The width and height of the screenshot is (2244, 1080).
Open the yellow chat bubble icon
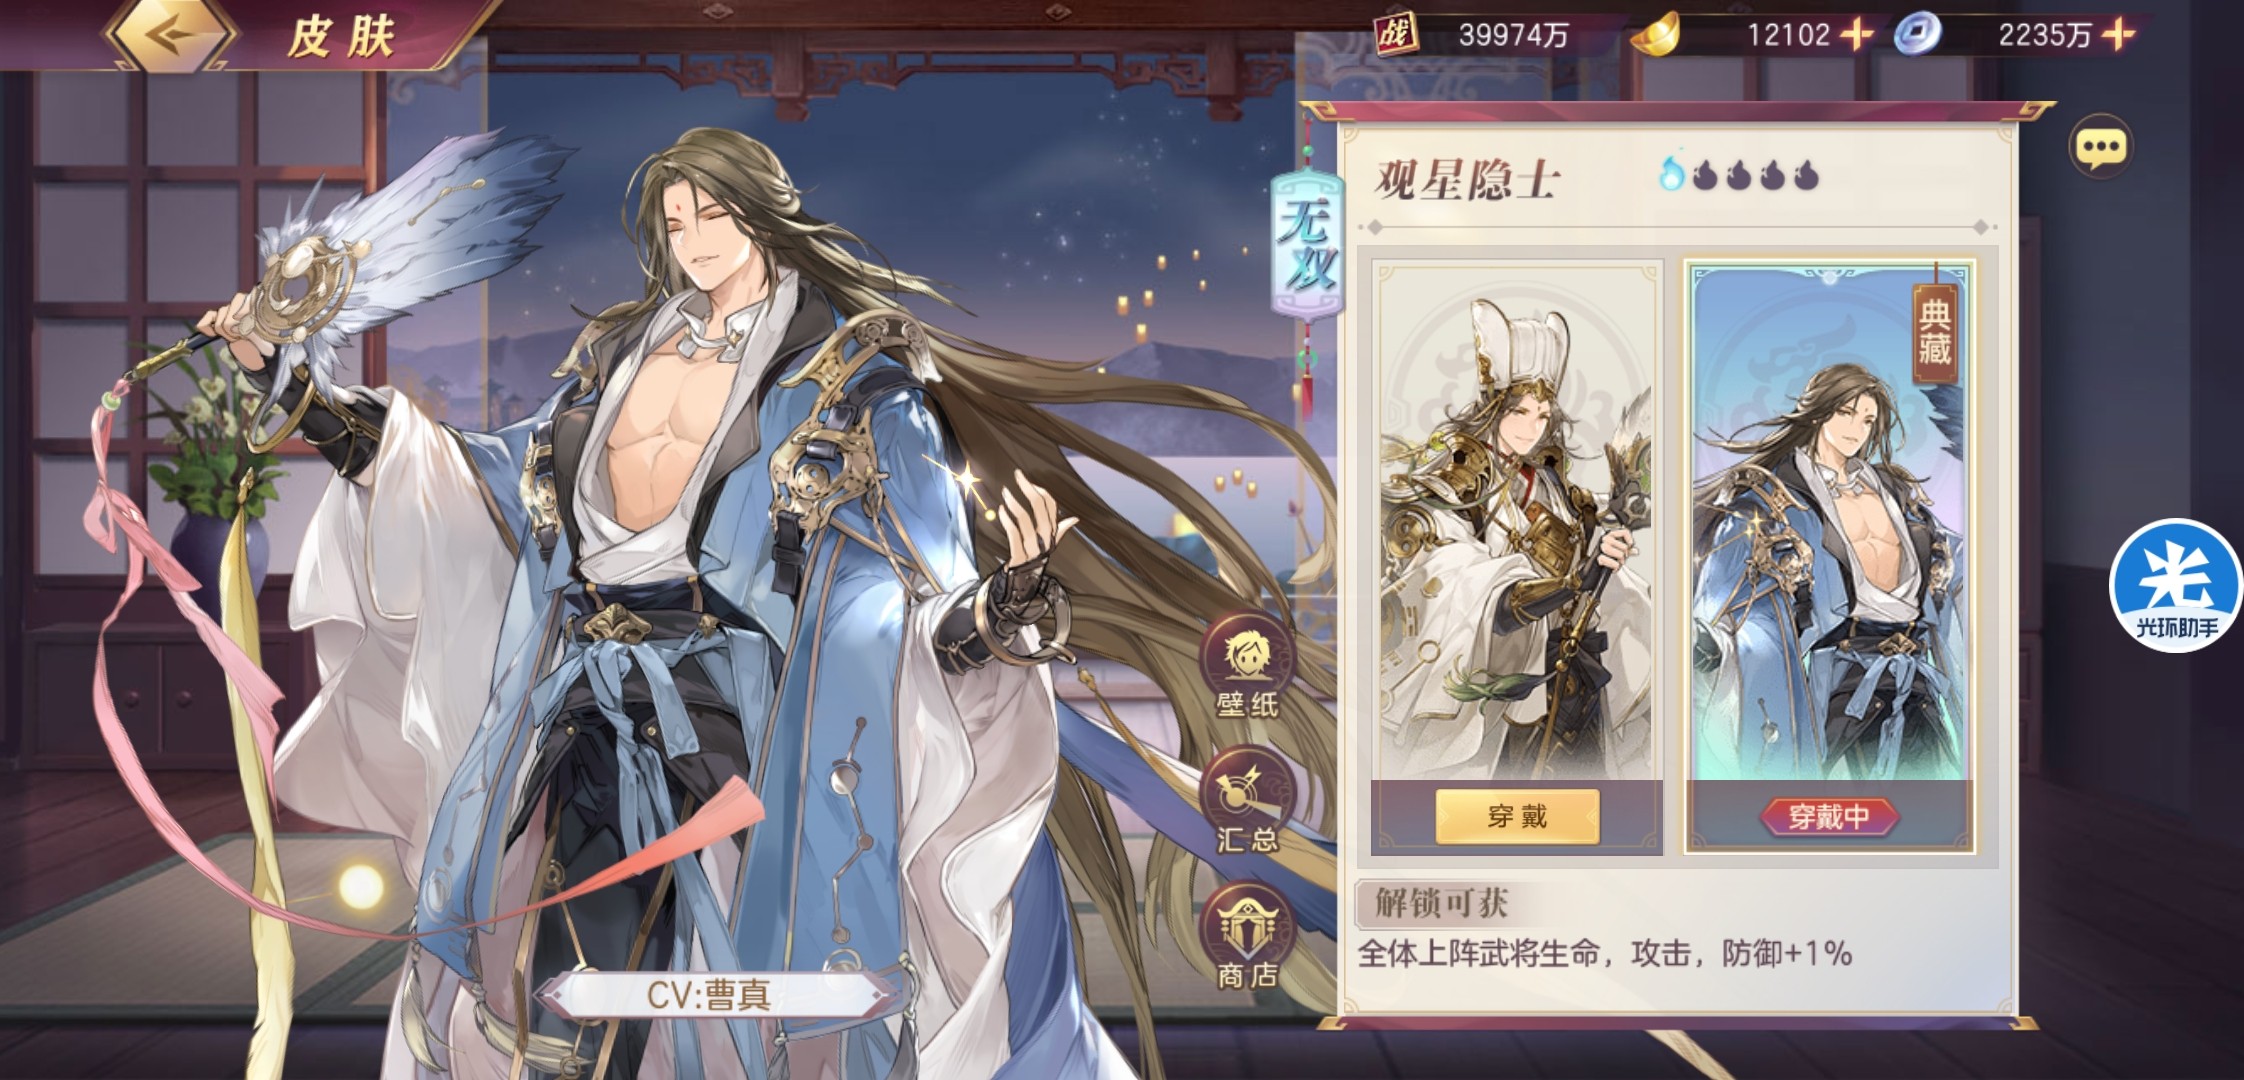coord(2100,148)
